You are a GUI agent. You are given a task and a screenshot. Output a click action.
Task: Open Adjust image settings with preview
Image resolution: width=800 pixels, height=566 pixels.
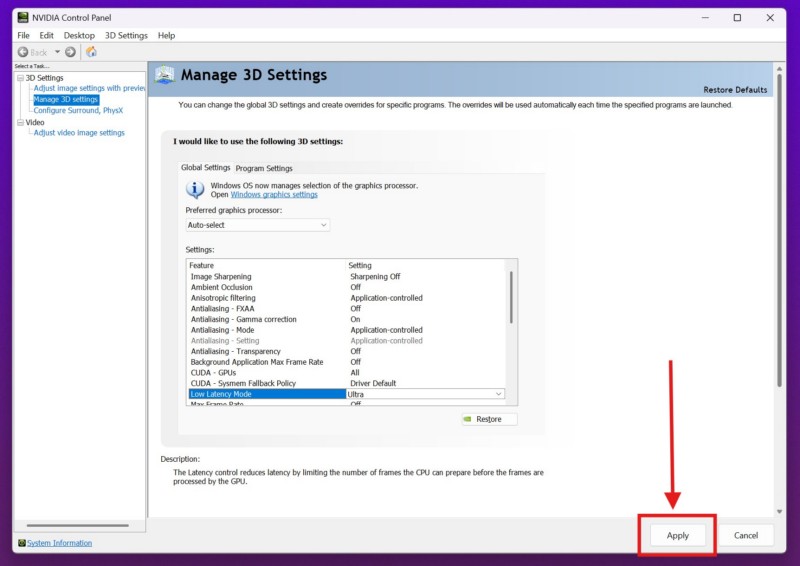click(x=89, y=88)
